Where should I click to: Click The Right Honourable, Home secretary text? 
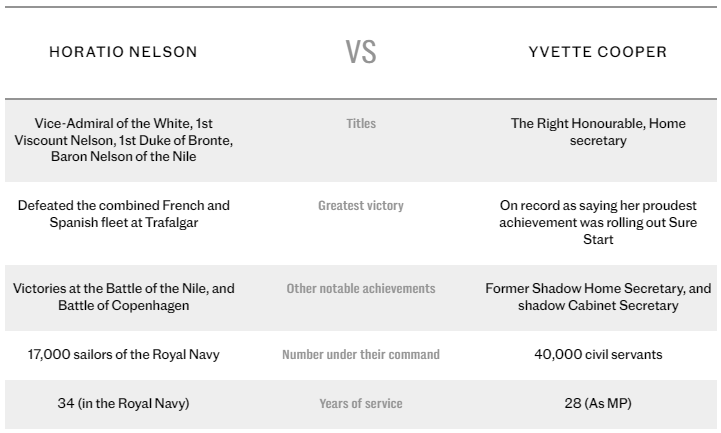click(598, 131)
